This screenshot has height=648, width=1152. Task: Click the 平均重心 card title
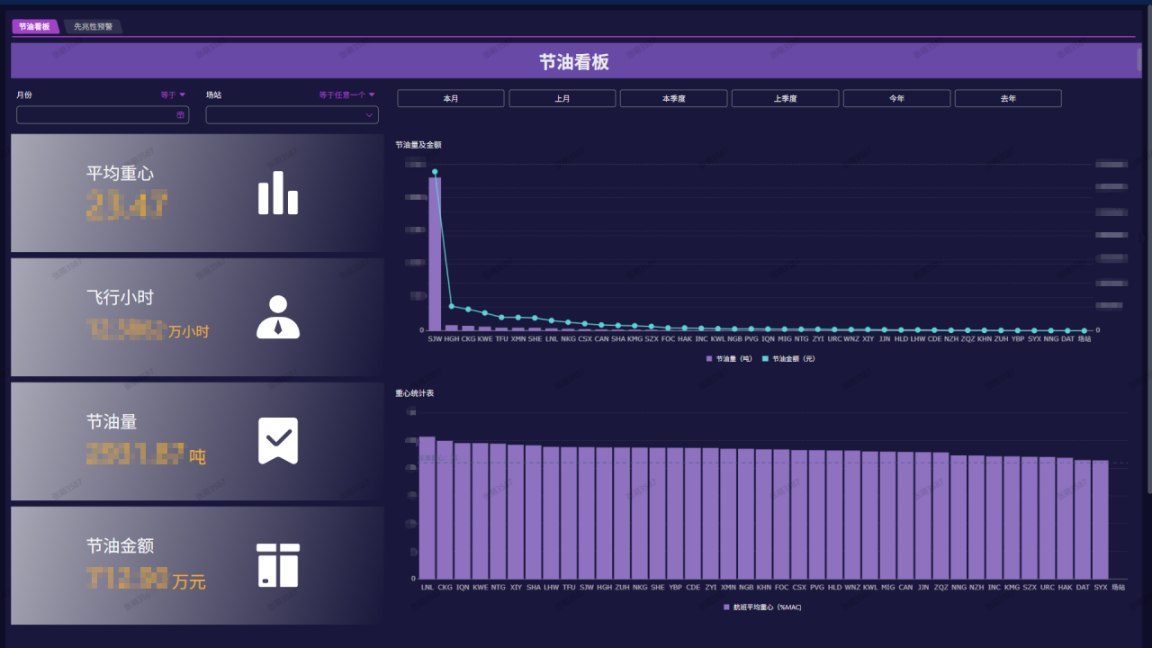[120, 173]
